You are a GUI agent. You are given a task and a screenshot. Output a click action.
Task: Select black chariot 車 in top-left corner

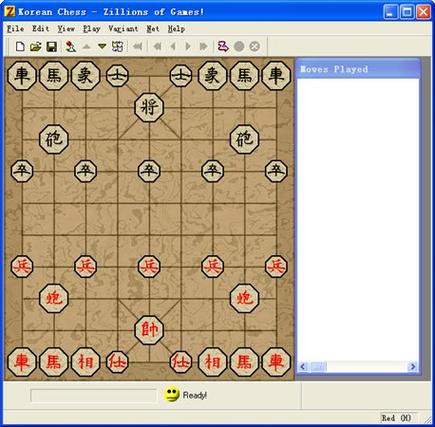tap(22, 76)
